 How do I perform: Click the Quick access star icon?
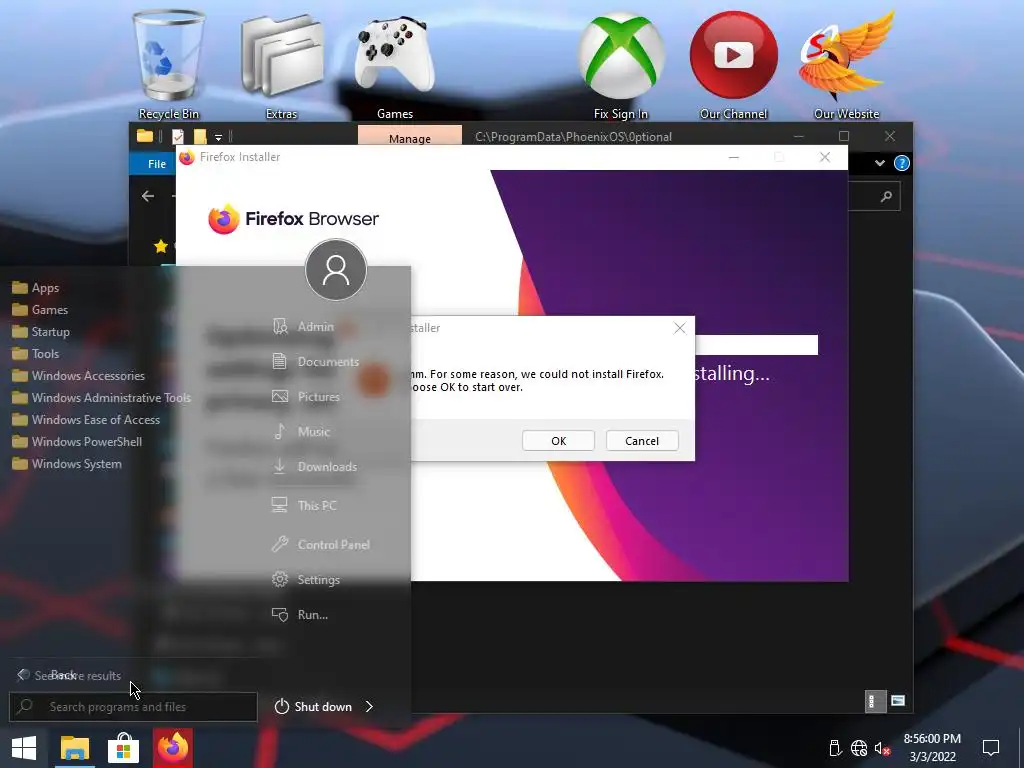[x=161, y=246]
